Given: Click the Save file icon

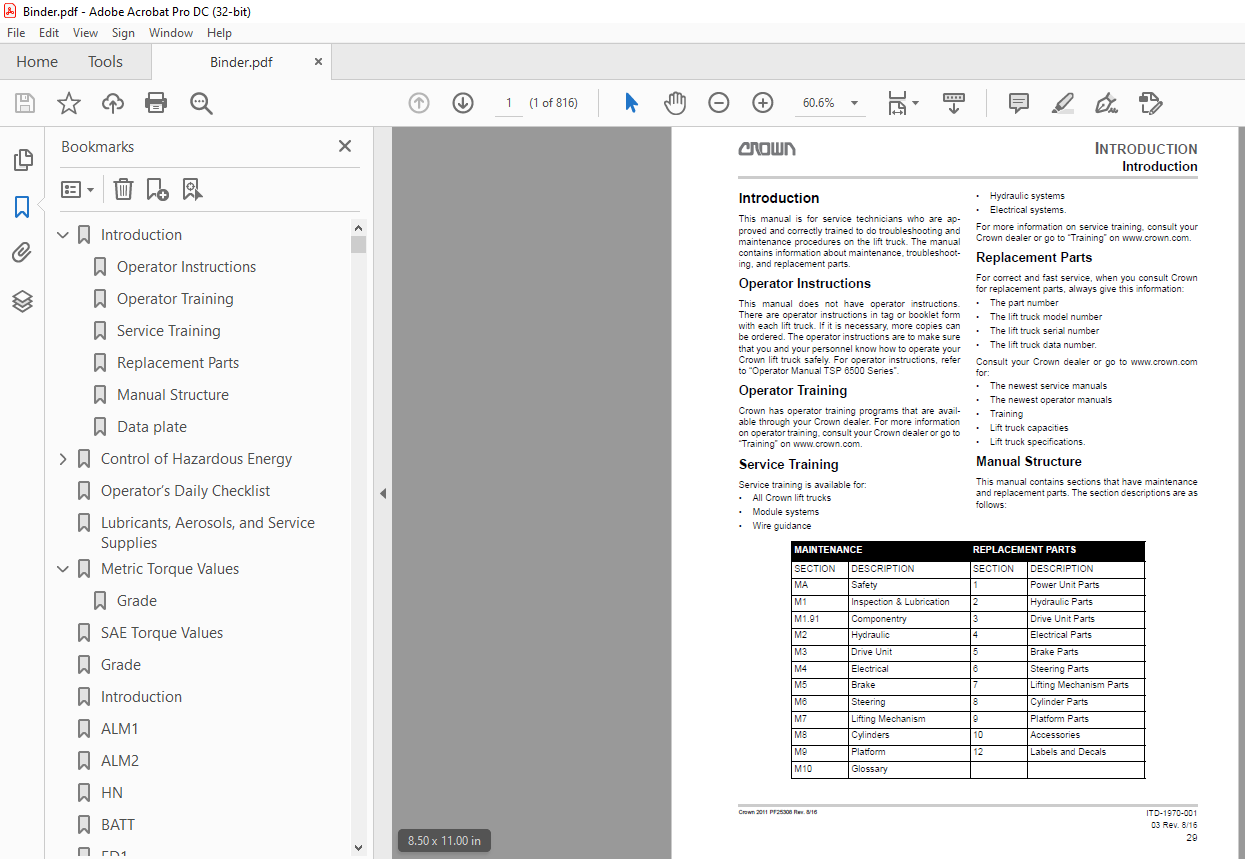Looking at the screenshot, I should (x=24, y=103).
